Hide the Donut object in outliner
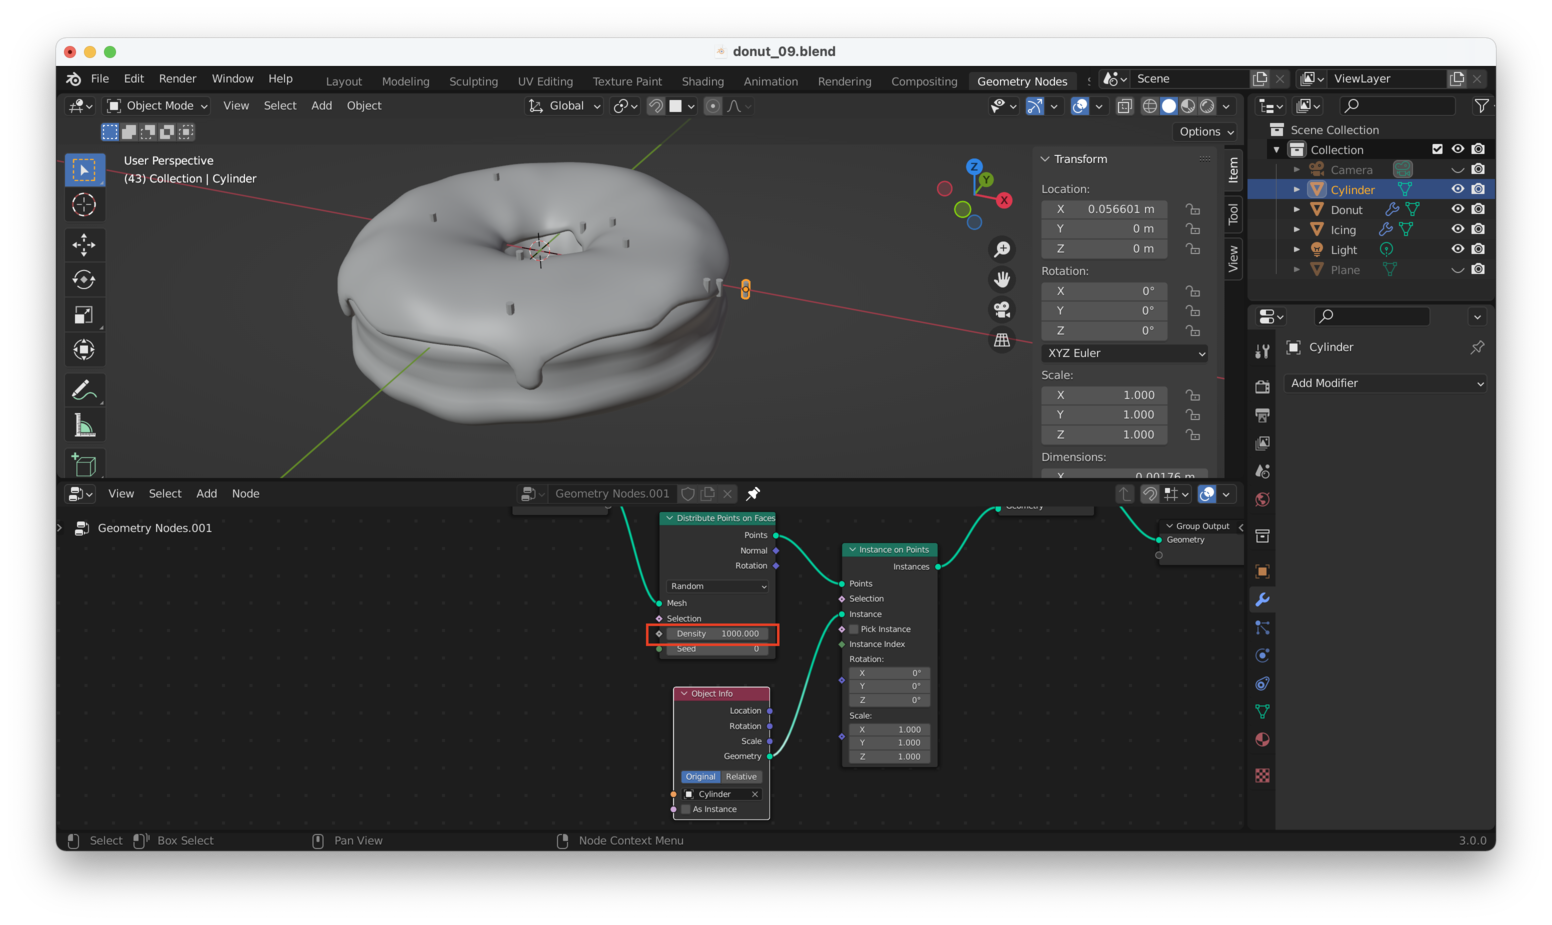Image resolution: width=1552 pixels, height=925 pixels. 1457,209
